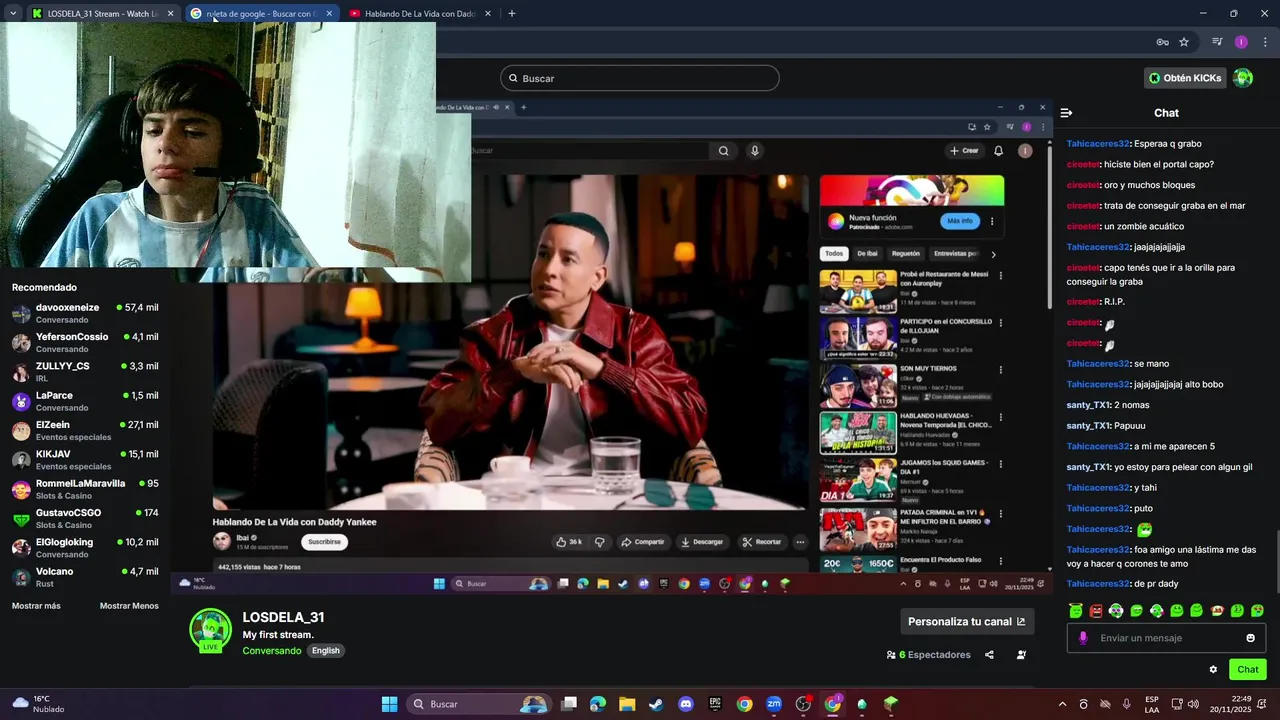Click the share icon beside Espectadores
1280x720 pixels.
989,655
